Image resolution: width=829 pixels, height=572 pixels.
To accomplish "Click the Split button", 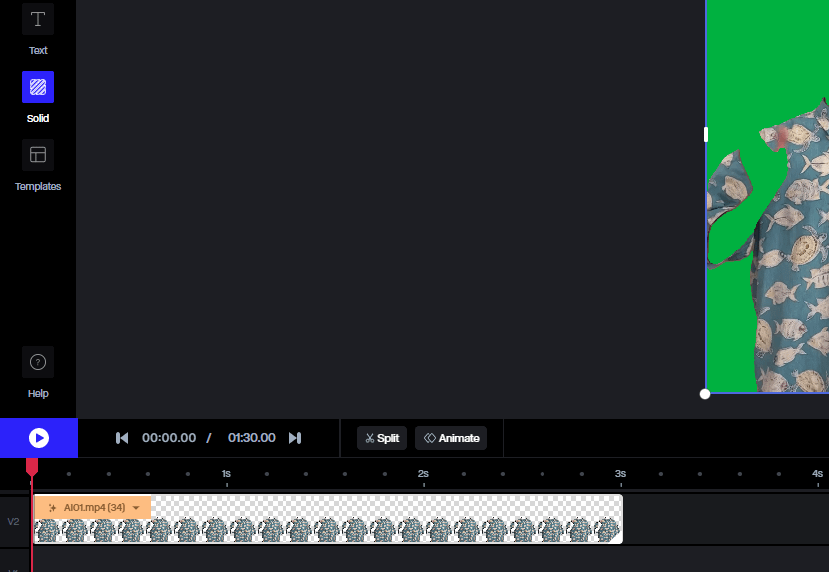I will coord(382,438).
